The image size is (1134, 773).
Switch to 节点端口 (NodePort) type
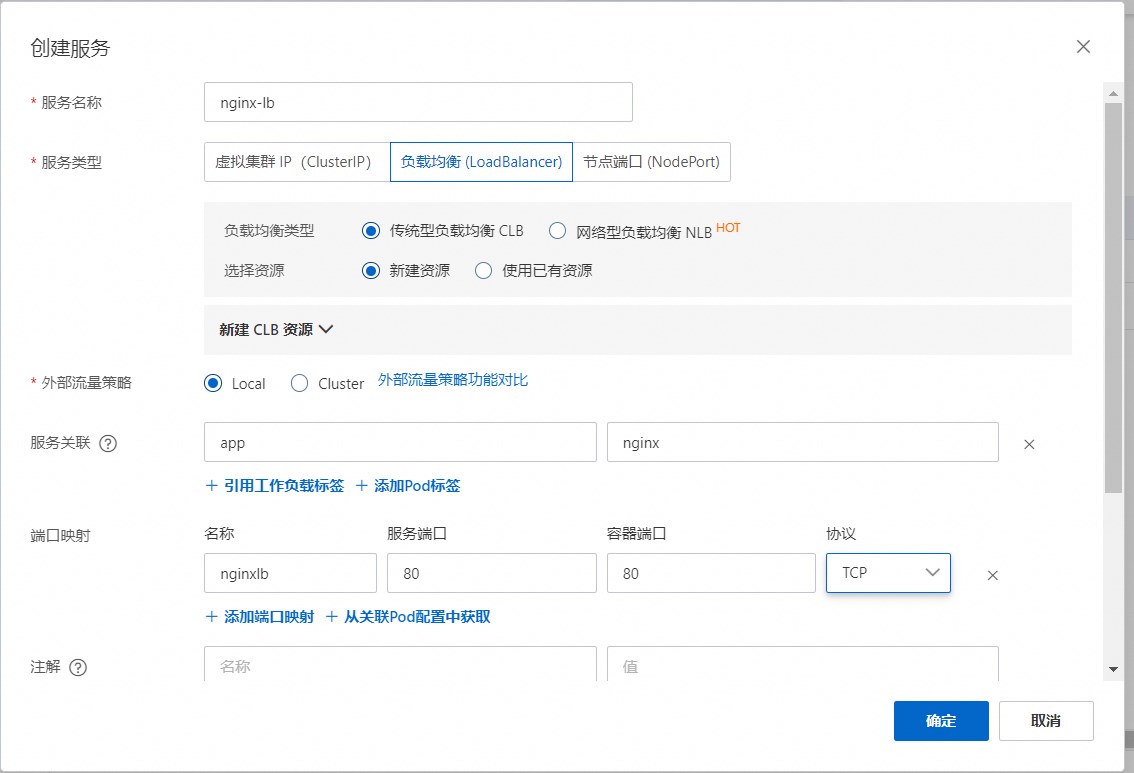[651, 162]
